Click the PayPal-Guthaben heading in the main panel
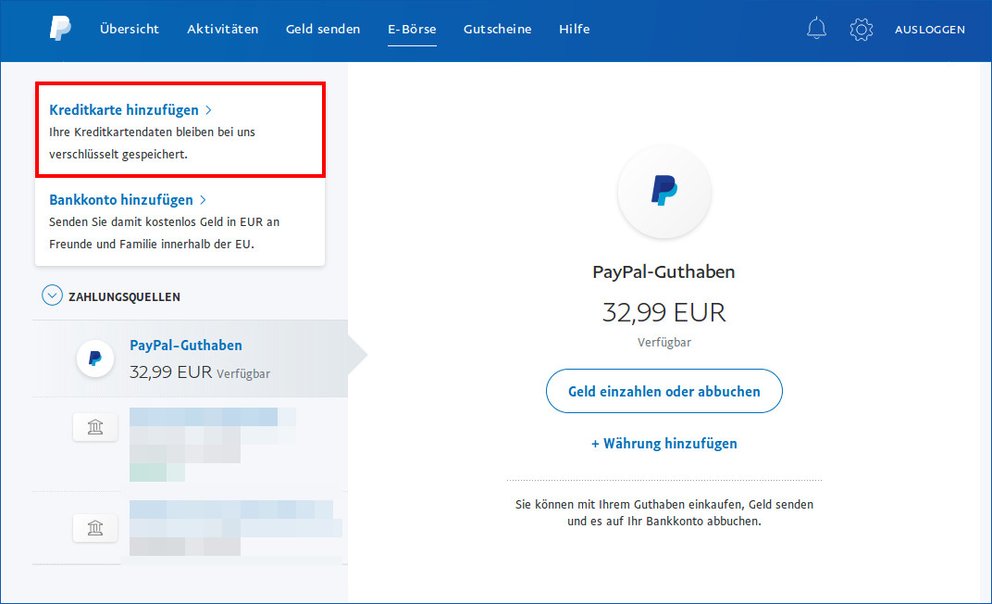Screen dimensions: 992x604 click(664, 272)
